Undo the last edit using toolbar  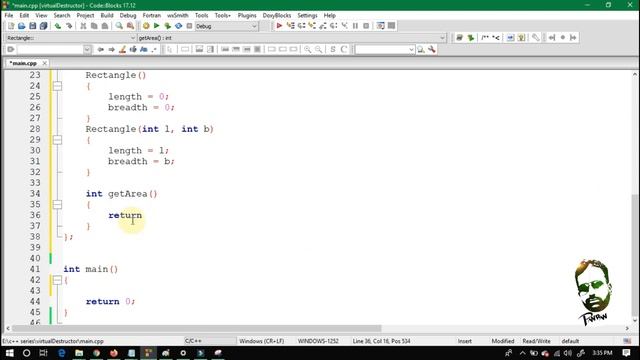click(58, 26)
